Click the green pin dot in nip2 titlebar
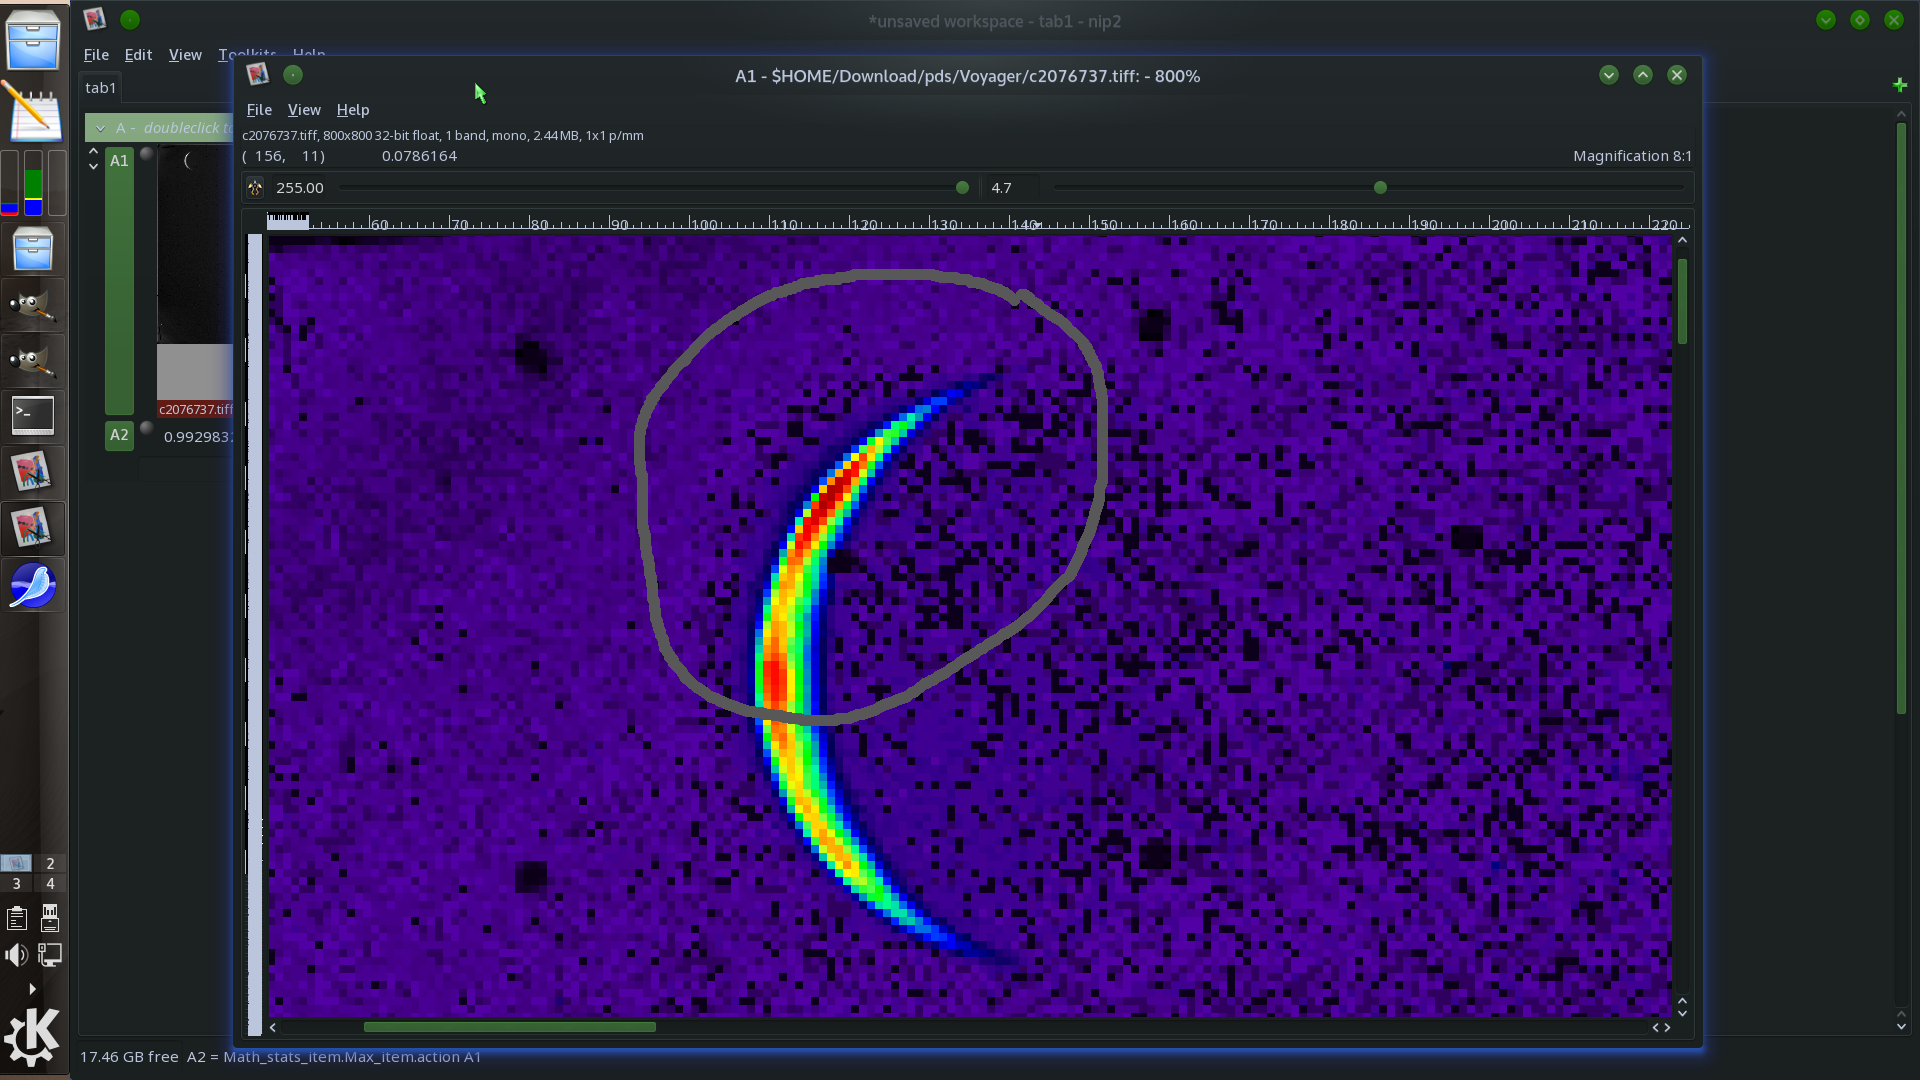This screenshot has width=1920, height=1080. [x=130, y=19]
